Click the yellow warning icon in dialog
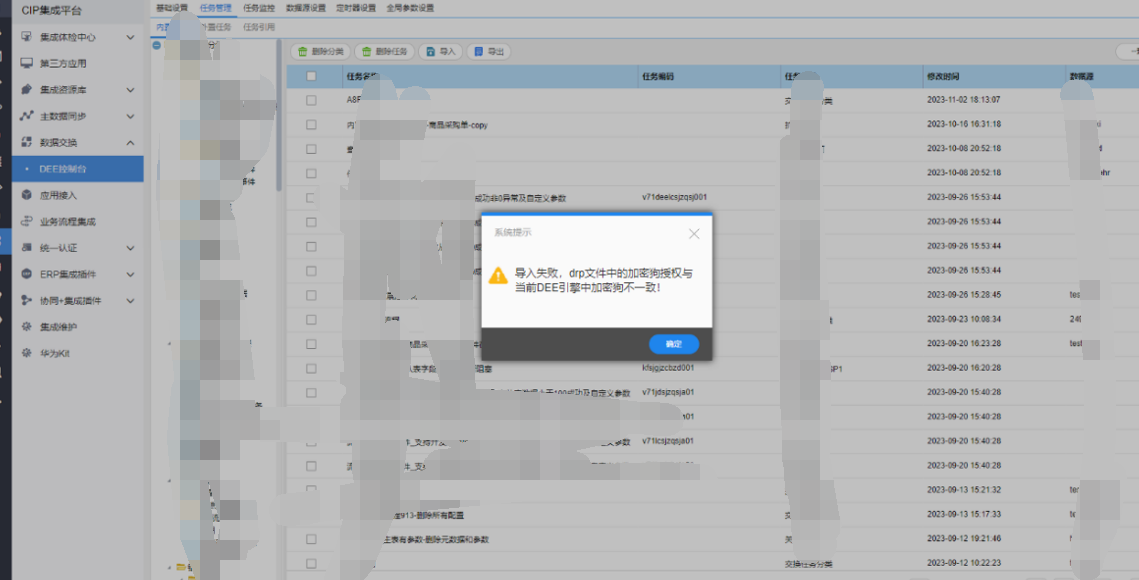The height and width of the screenshot is (580, 1139). (x=498, y=275)
